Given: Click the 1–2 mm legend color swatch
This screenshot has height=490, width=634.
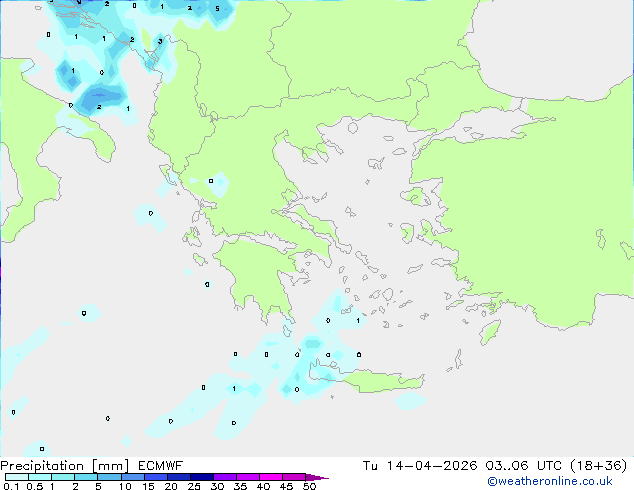Looking at the screenshot, I should pos(63,477).
